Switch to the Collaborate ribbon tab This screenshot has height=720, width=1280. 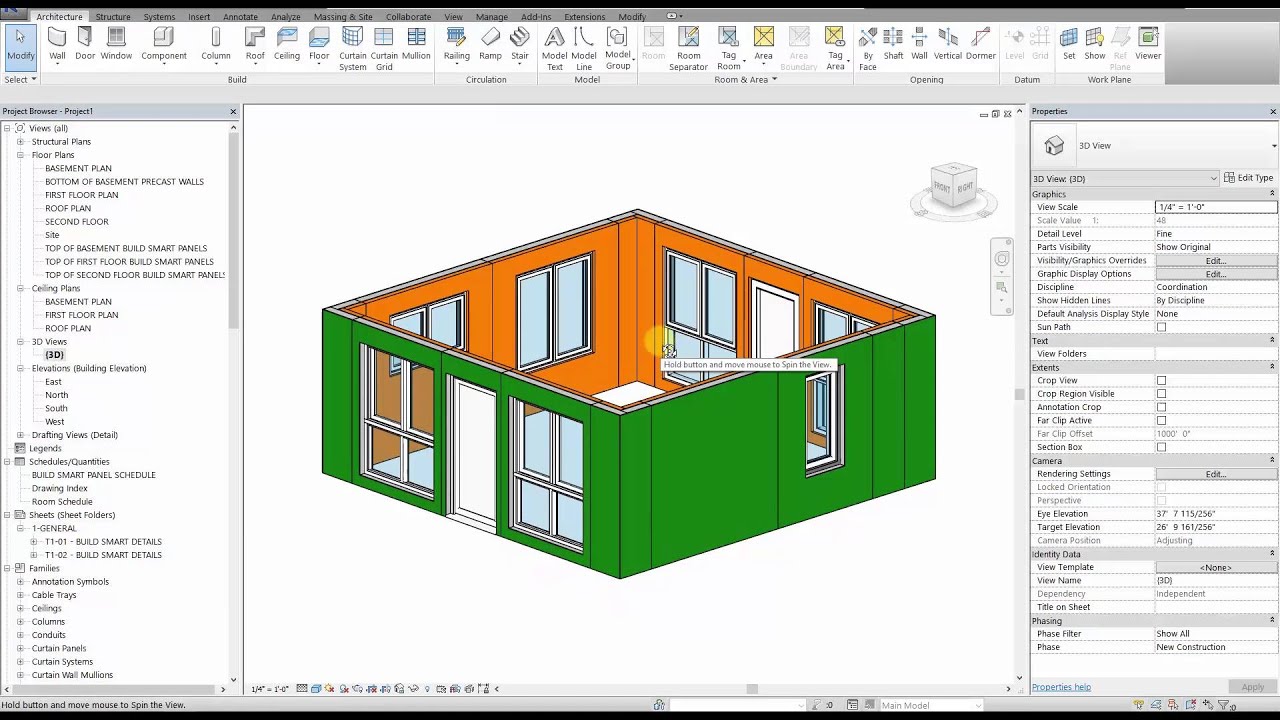click(408, 17)
